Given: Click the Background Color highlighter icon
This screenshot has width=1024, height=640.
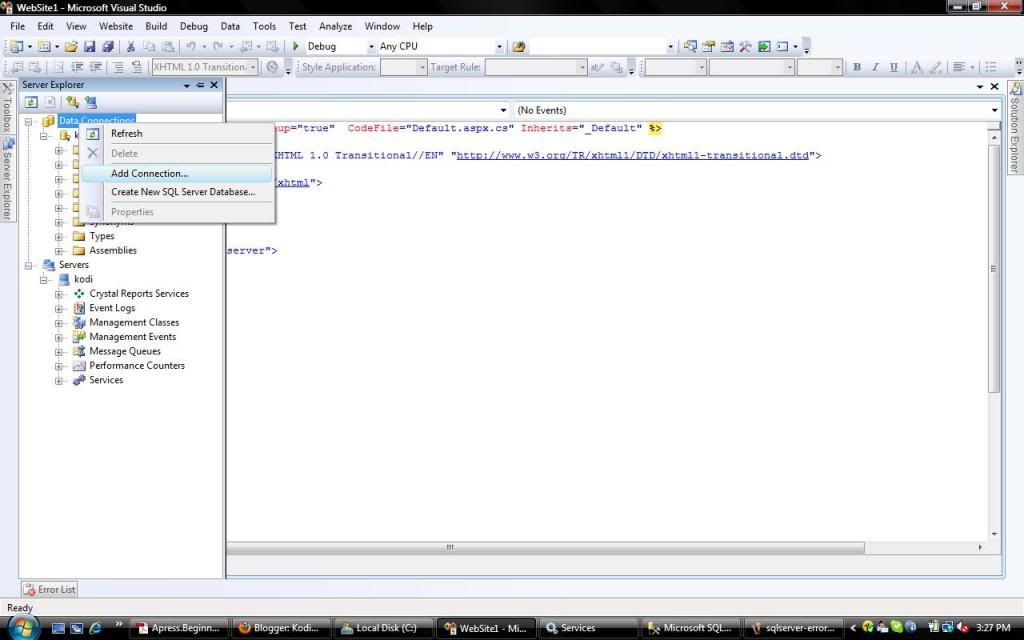Looking at the screenshot, I should (935, 67).
